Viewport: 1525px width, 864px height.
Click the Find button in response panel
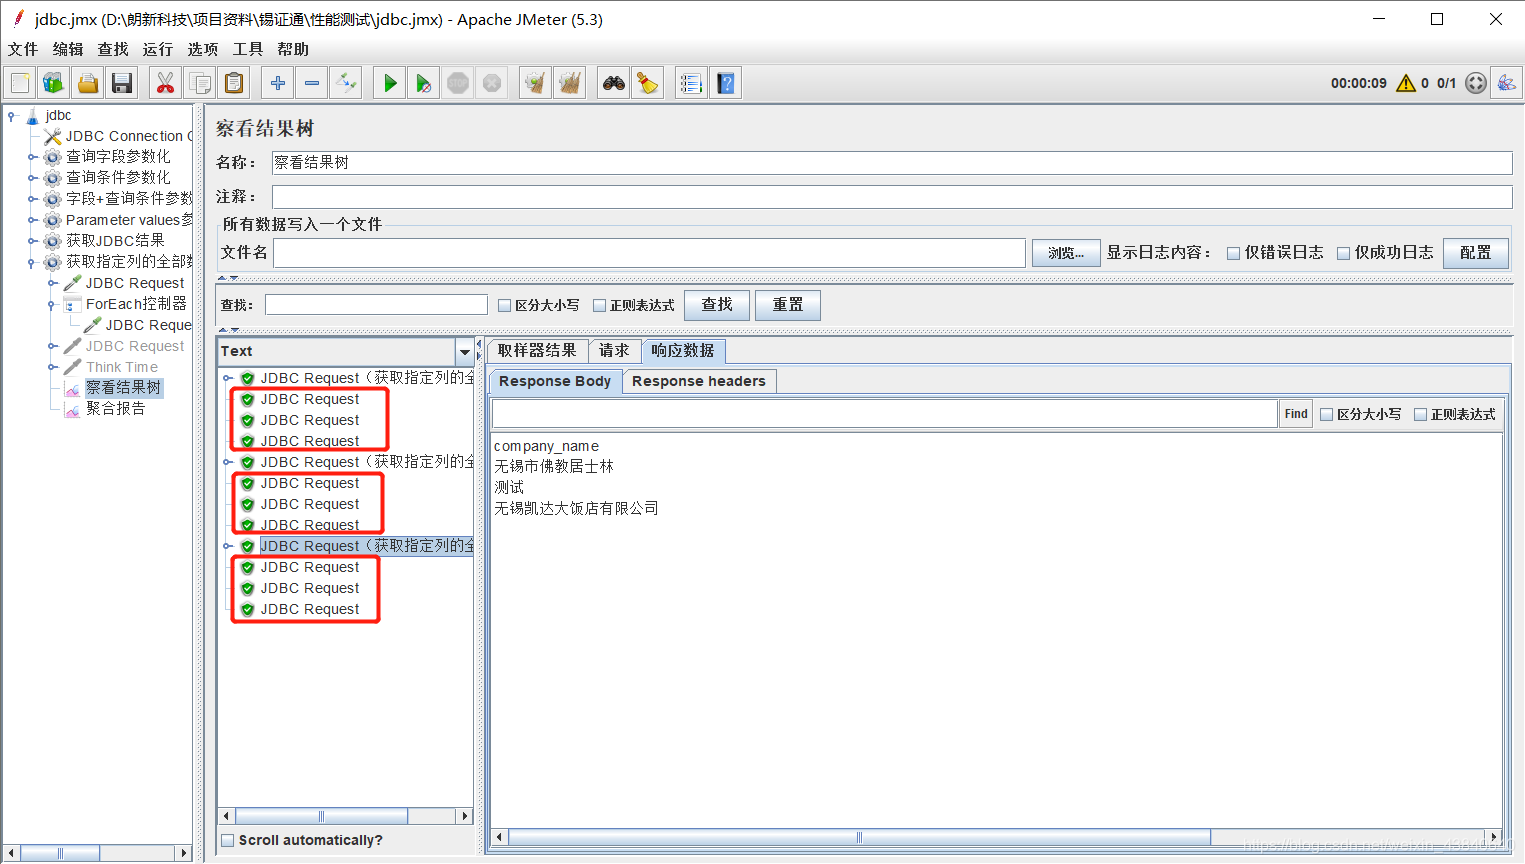pos(1296,414)
